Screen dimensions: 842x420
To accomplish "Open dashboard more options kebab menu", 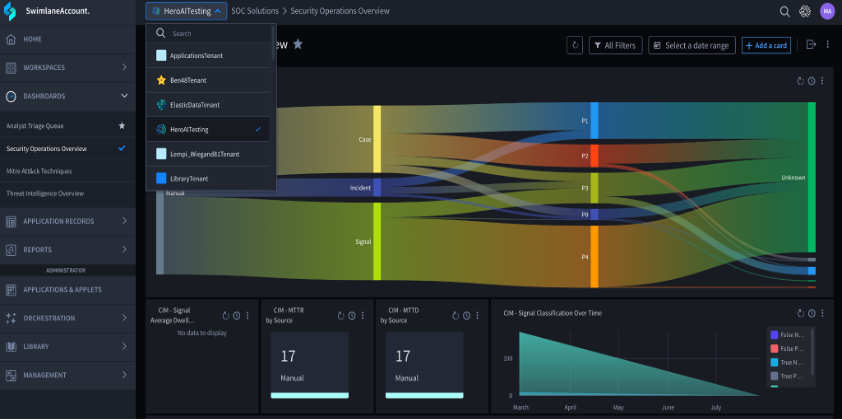I will tap(828, 45).
